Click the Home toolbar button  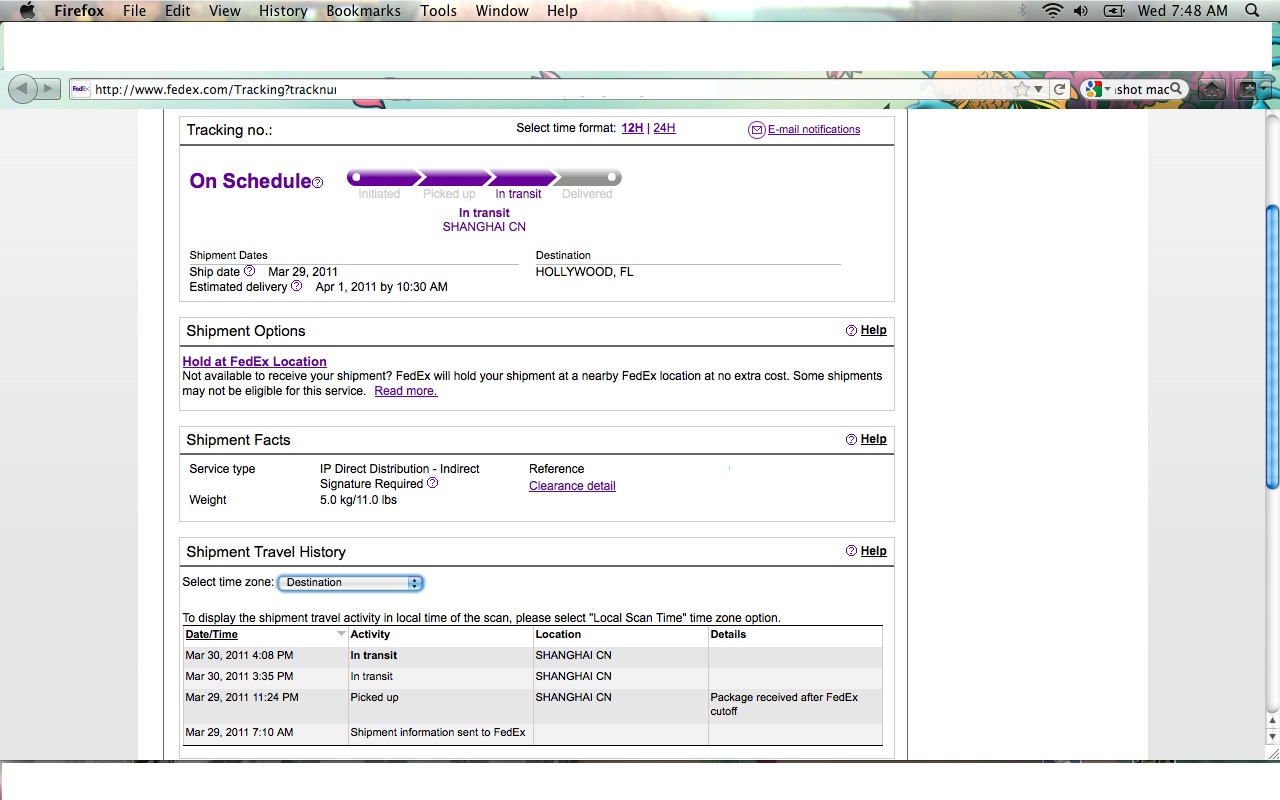tap(1212, 89)
